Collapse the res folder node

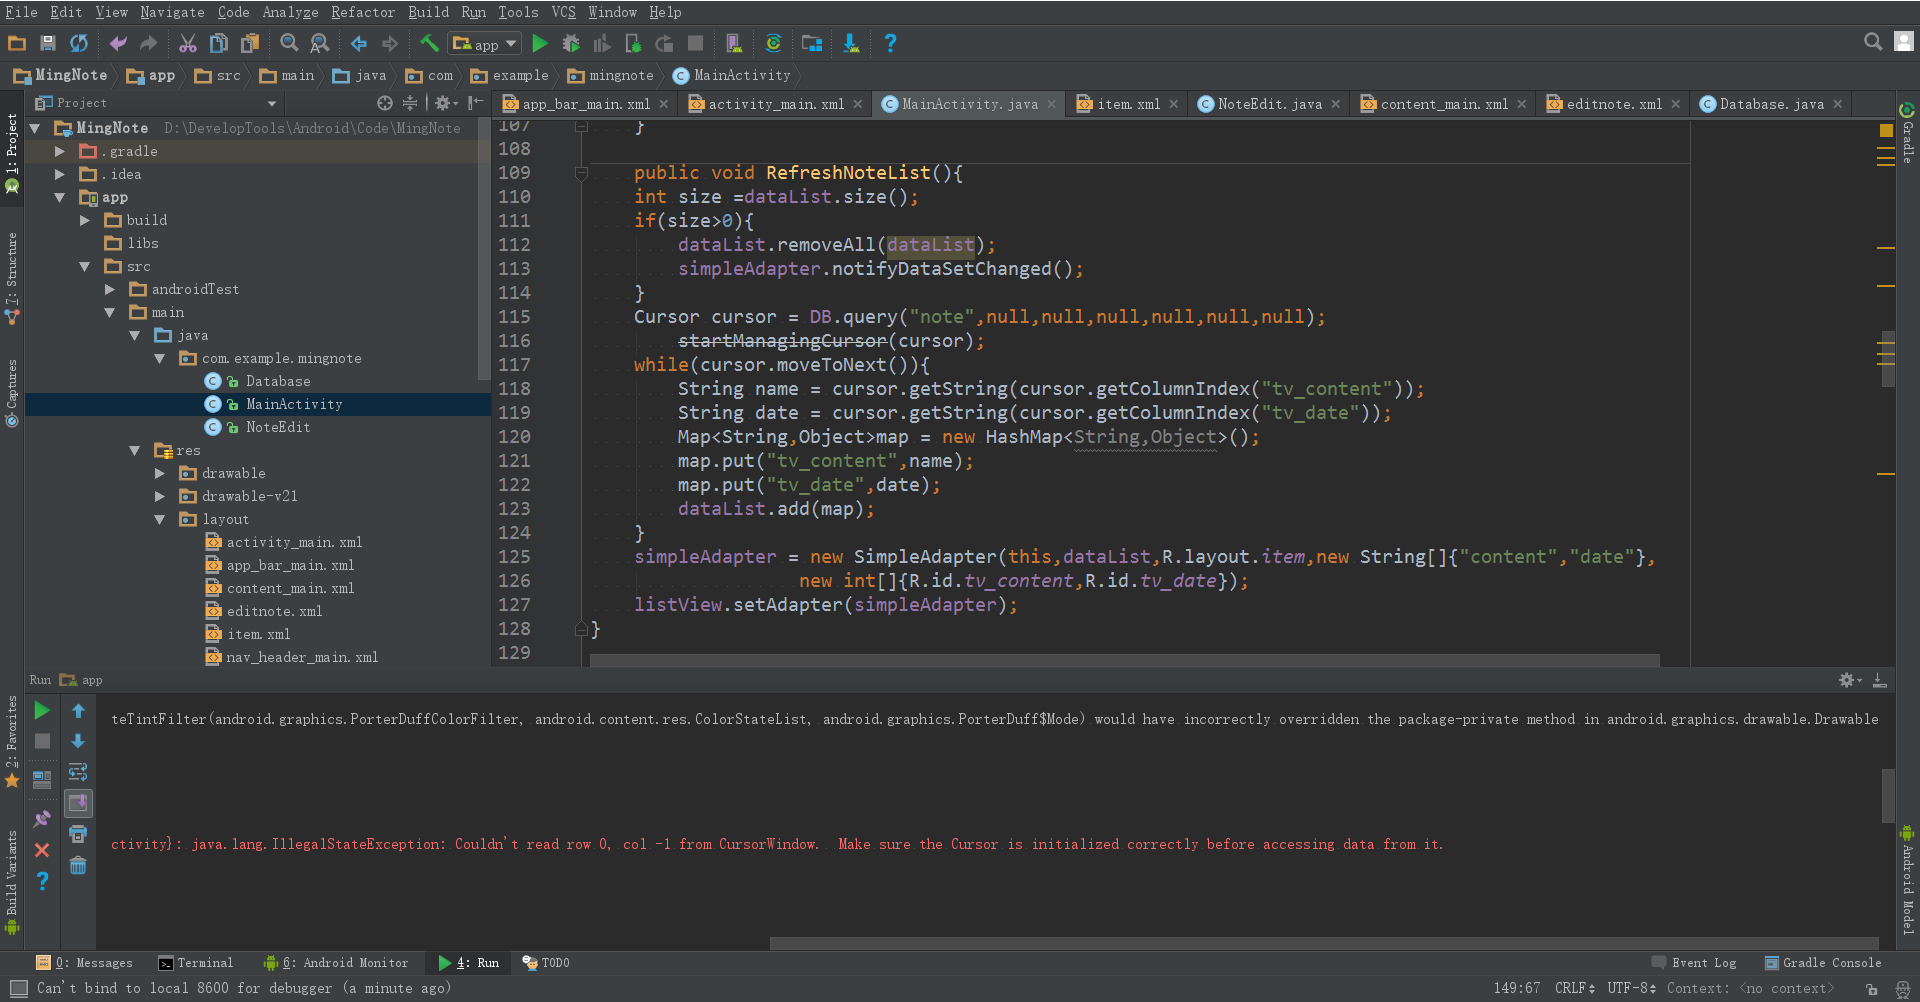tap(135, 451)
